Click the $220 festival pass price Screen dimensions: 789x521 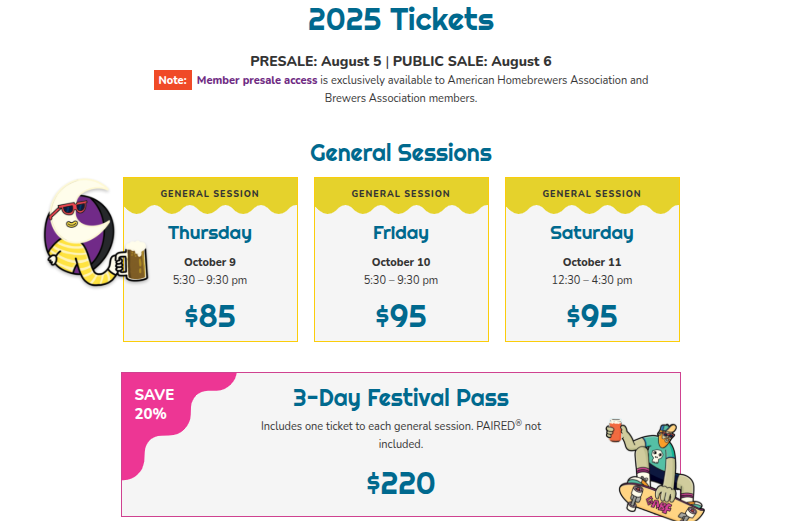tap(401, 483)
